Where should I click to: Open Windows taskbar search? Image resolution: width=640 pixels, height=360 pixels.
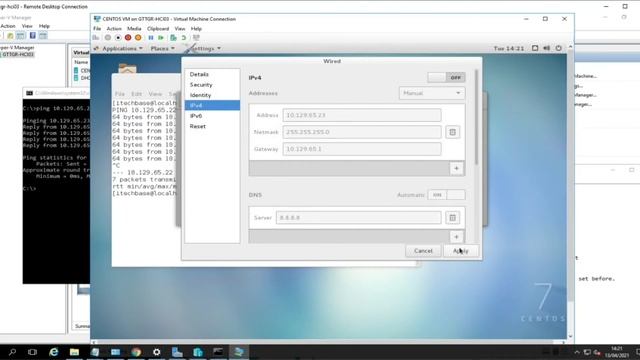click(x=12, y=352)
